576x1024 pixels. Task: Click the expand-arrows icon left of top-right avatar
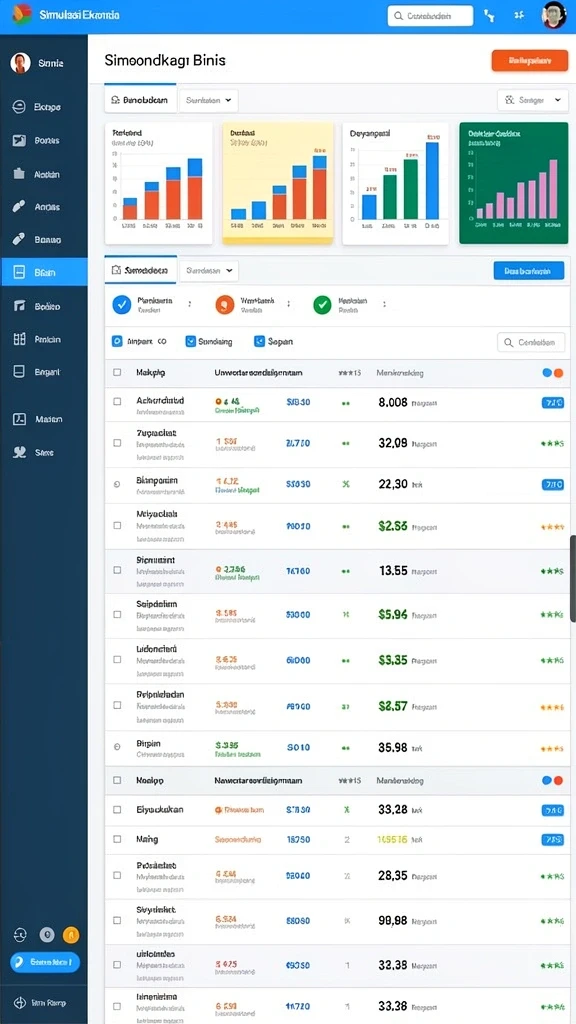[519, 15]
